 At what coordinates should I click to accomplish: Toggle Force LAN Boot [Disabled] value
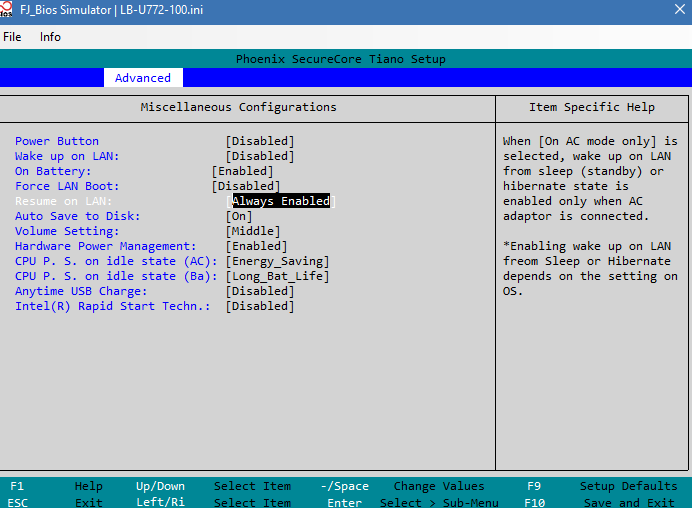246,186
